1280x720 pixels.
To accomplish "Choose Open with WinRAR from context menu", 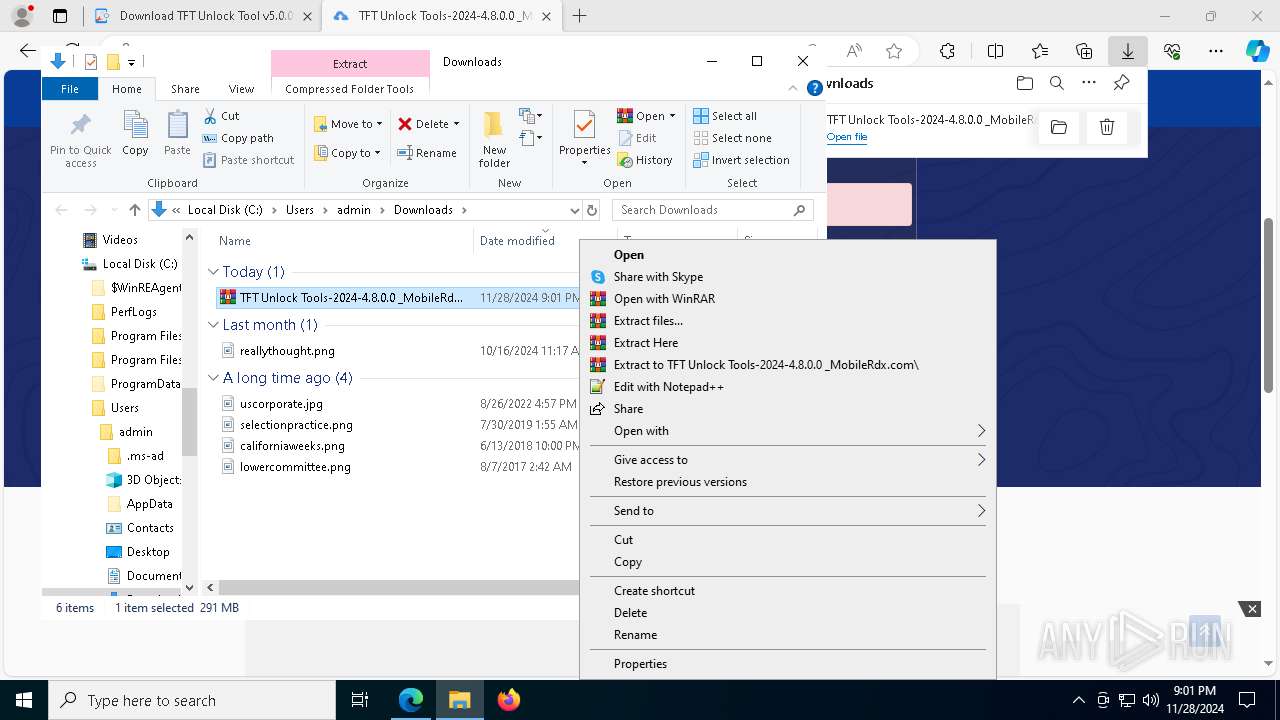I will click(787, 299).
